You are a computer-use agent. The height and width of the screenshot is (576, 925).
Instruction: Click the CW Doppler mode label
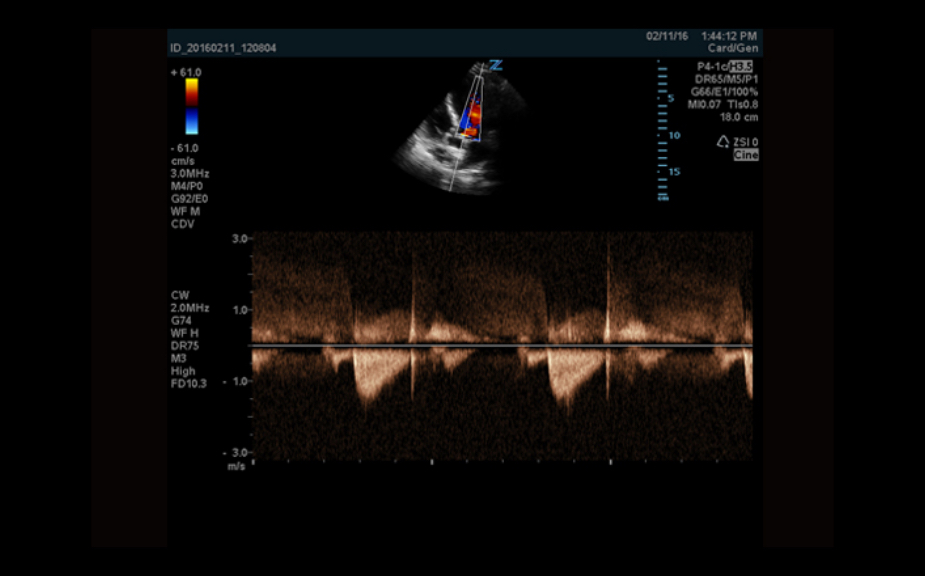[x=180, y=295]
